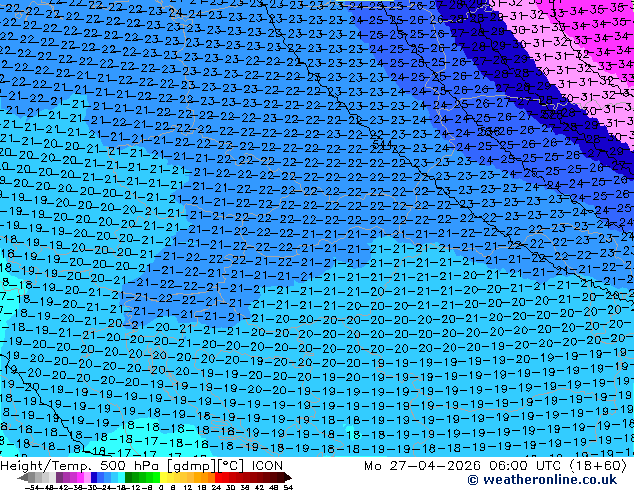Click the "500 hPa" pressure level label
Screen dimensions: 634x490
click(x=129, y=465)
